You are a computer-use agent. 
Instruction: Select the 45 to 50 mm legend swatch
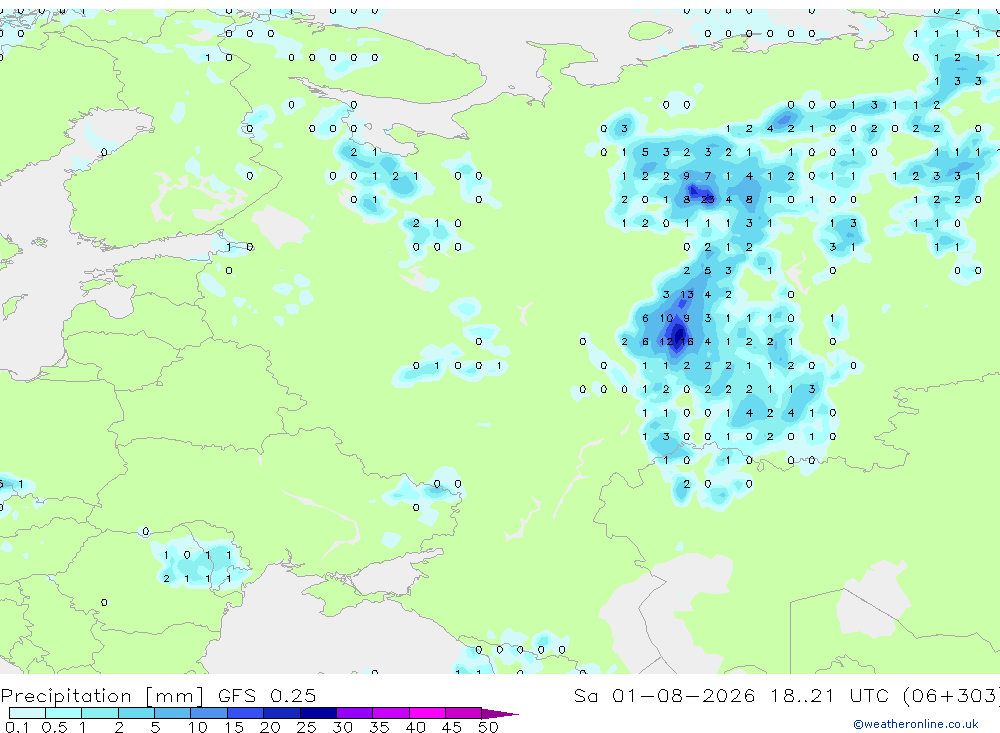pos(463,713)
